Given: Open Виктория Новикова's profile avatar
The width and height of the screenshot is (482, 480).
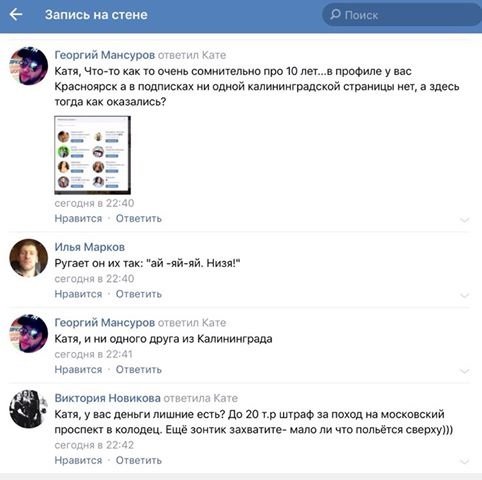Looking at the screenshot, I should coord(29,409).
